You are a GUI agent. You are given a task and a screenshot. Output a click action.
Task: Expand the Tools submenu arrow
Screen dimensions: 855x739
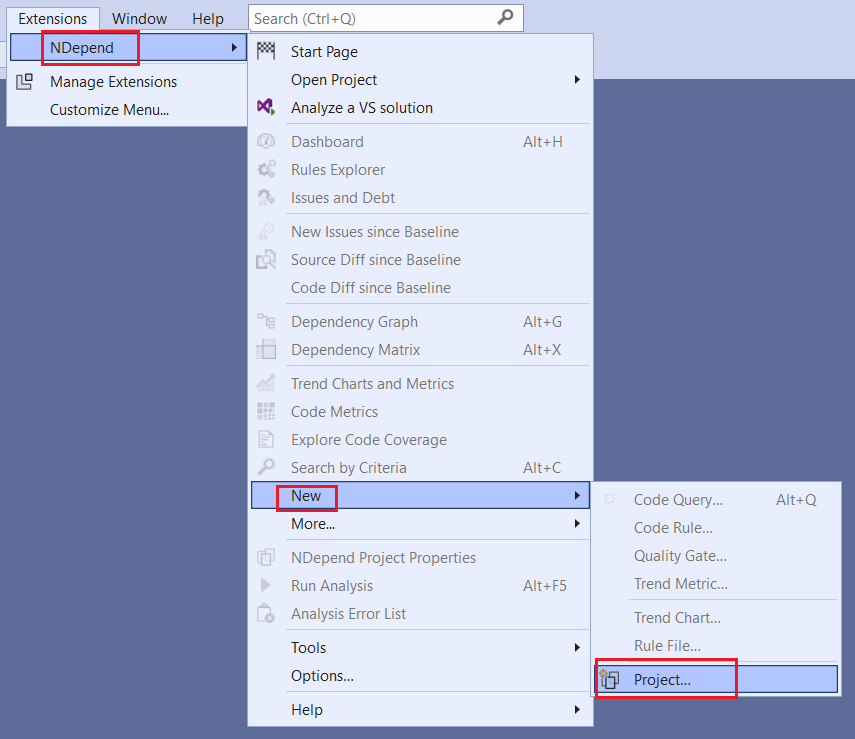(x=577, y=647)
